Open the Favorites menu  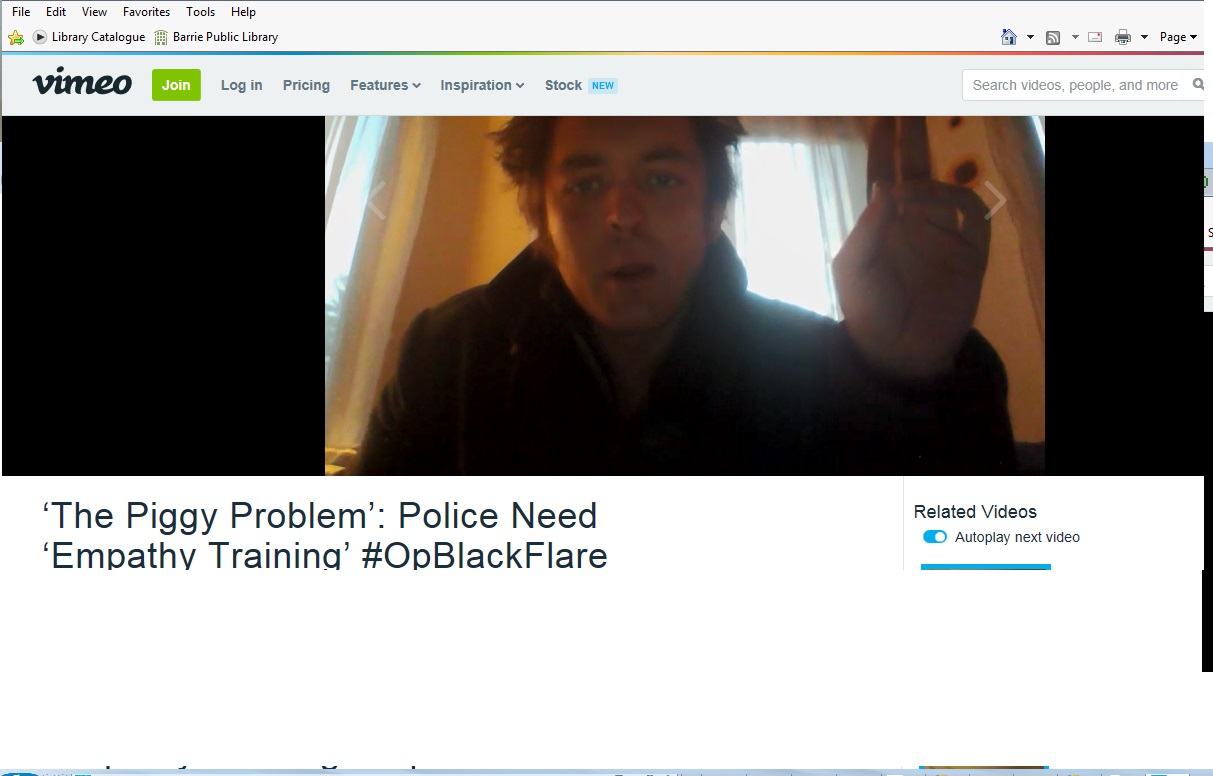(146, 12)
